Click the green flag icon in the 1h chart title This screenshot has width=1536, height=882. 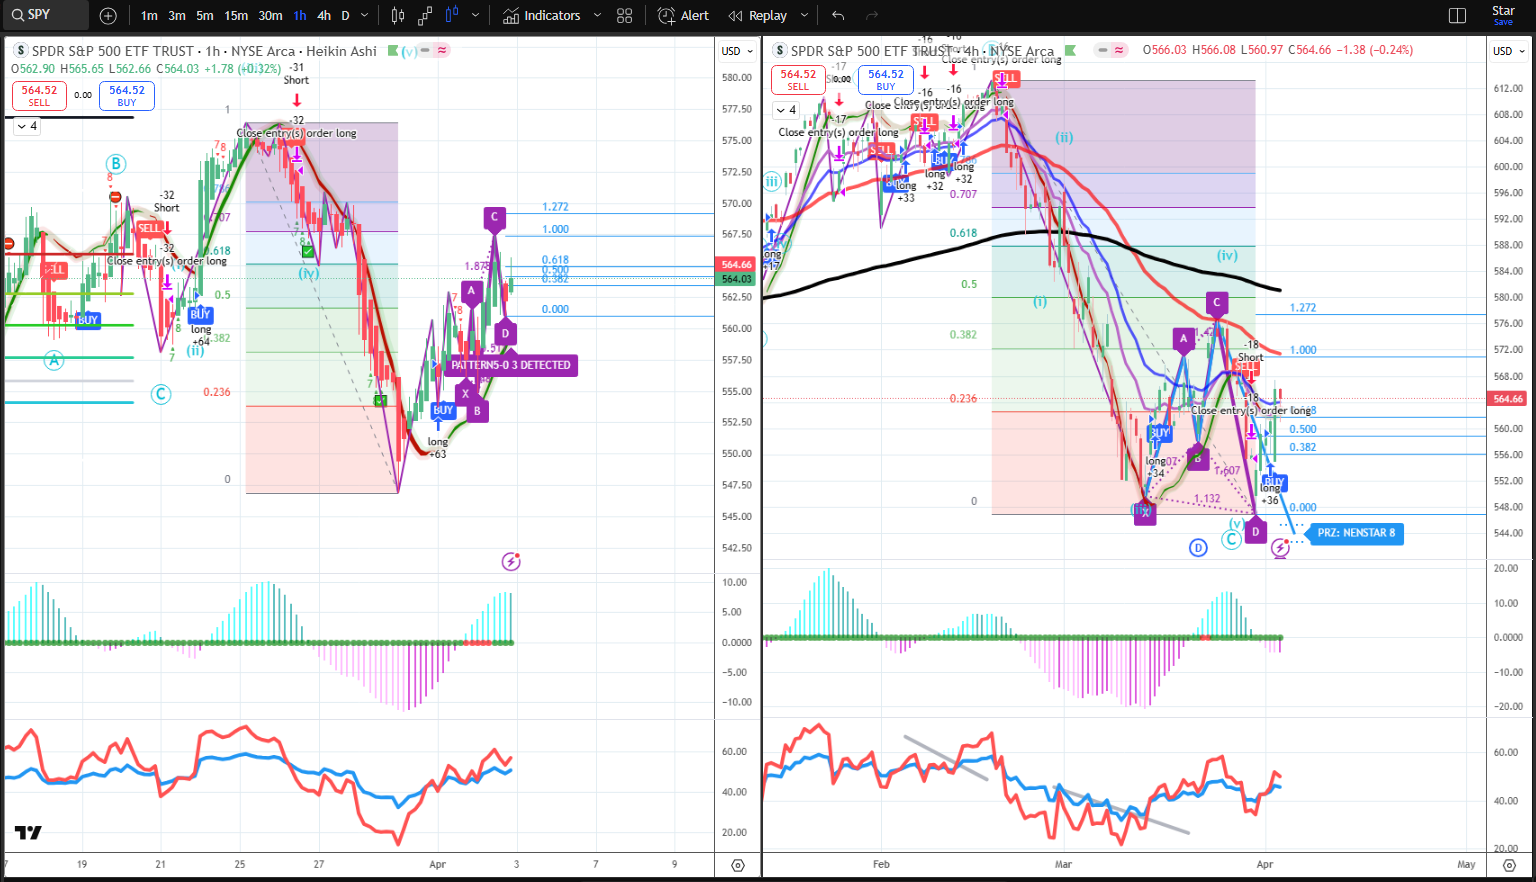tap(391, 50)
